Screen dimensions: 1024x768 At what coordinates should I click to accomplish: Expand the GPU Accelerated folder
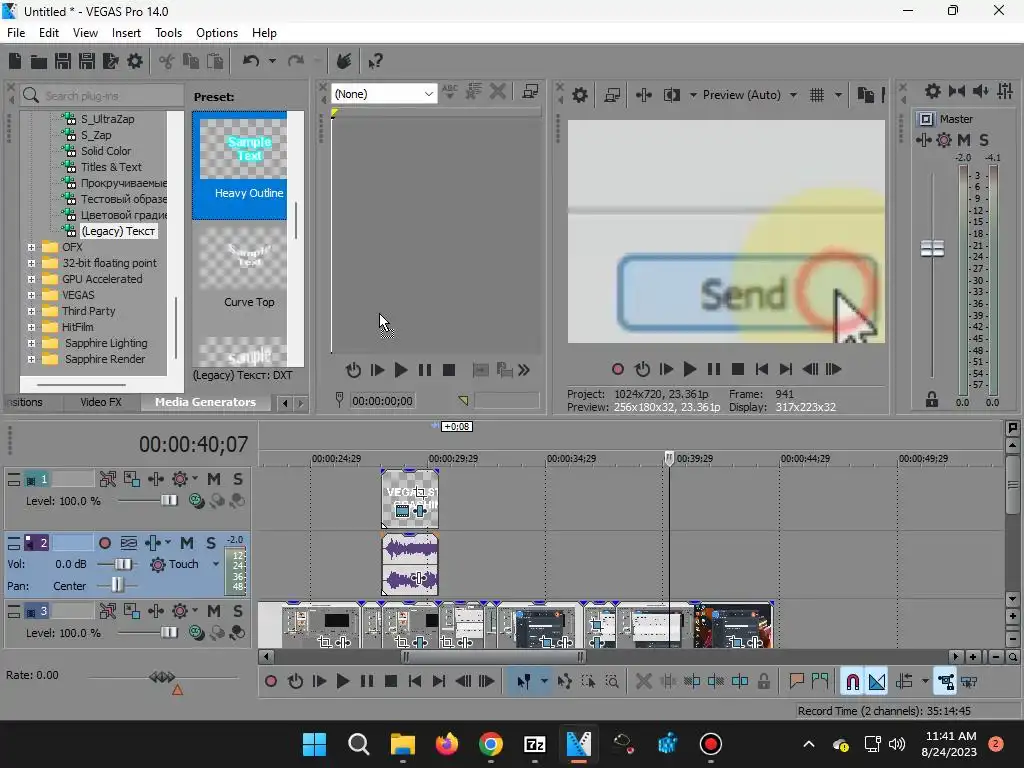pos(31,280)
